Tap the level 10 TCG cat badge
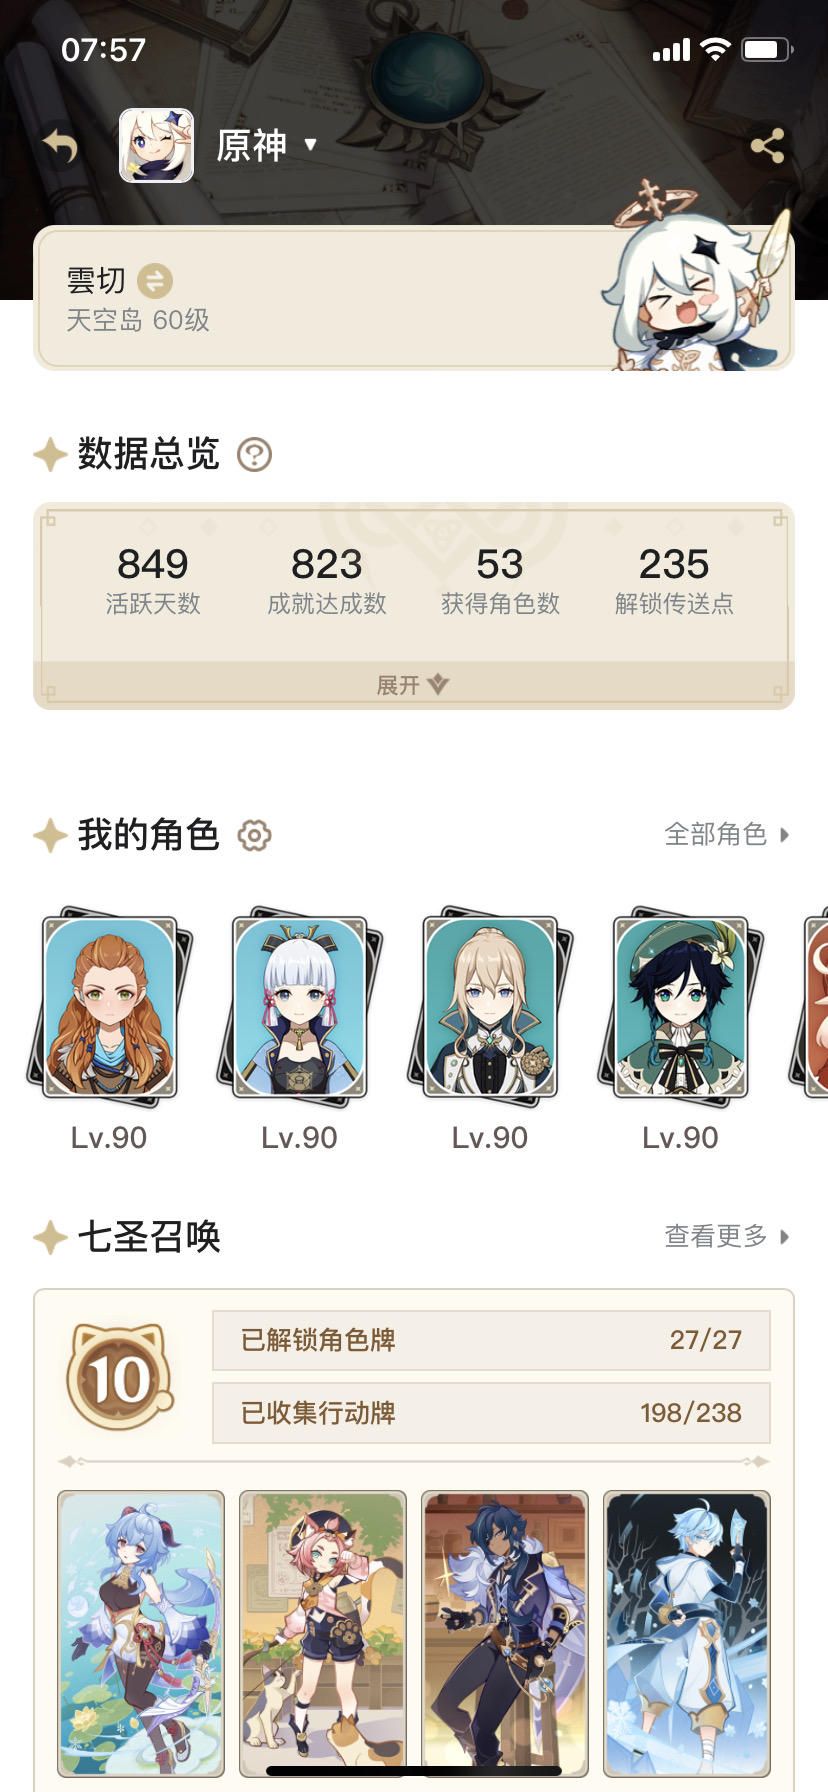The width and height of the screenshot is (828, 1792). (x=121, y=1377)
